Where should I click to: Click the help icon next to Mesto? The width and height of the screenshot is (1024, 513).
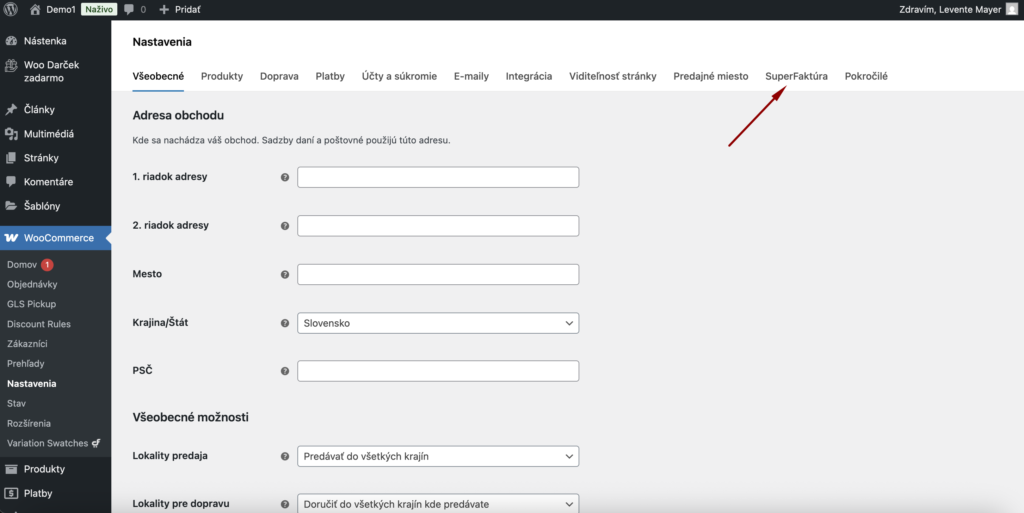(285, 274)
